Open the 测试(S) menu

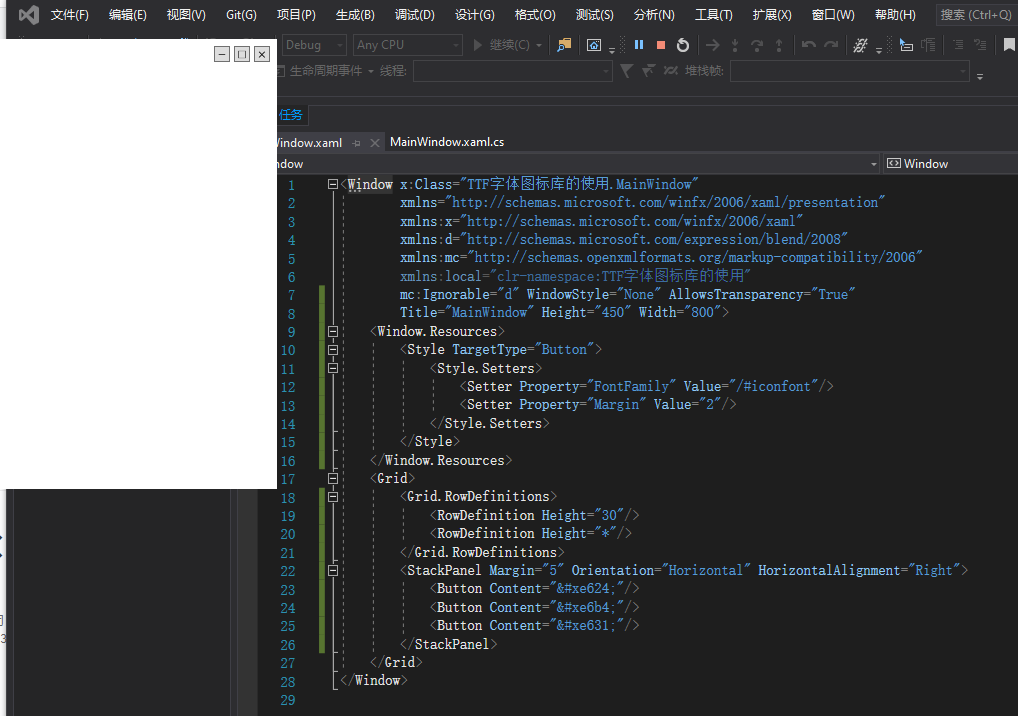pos(595,15)
